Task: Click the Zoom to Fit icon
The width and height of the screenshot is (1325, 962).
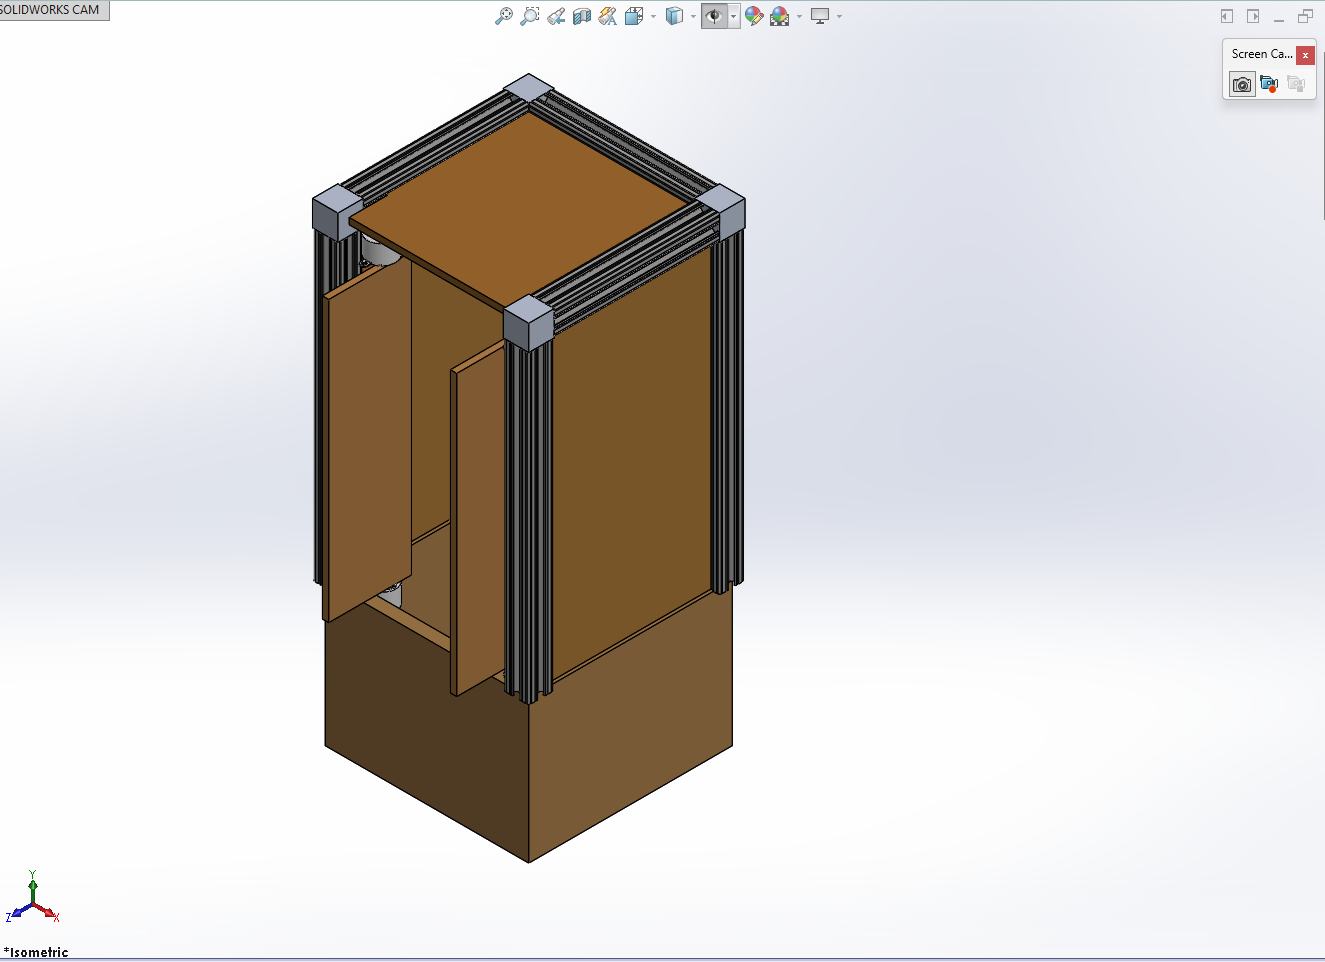Action: coord(504,16)
